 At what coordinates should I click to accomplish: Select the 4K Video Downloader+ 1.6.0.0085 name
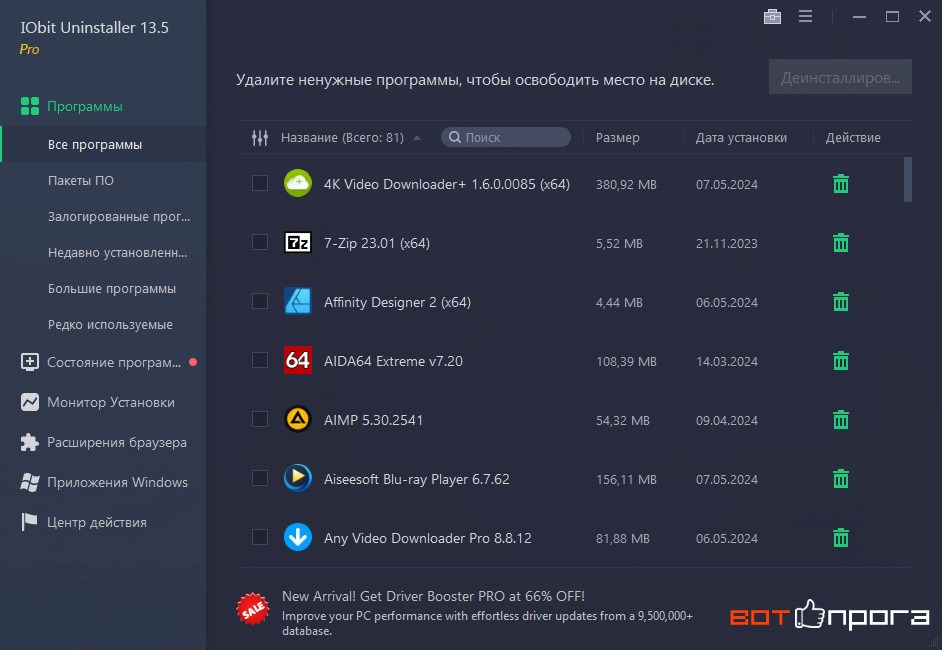tap(447, 184)
